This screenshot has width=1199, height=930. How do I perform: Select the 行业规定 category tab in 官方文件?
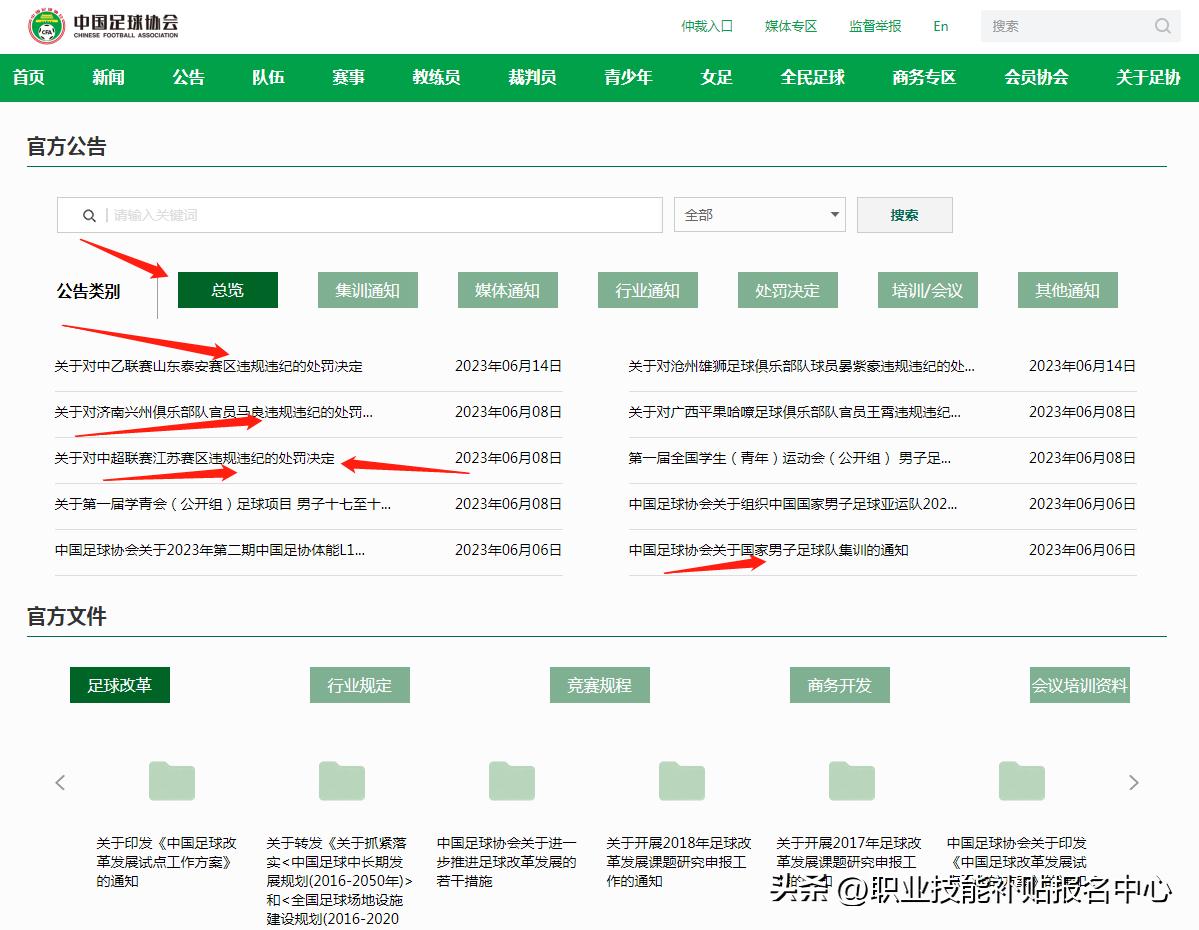coord(358,684)
